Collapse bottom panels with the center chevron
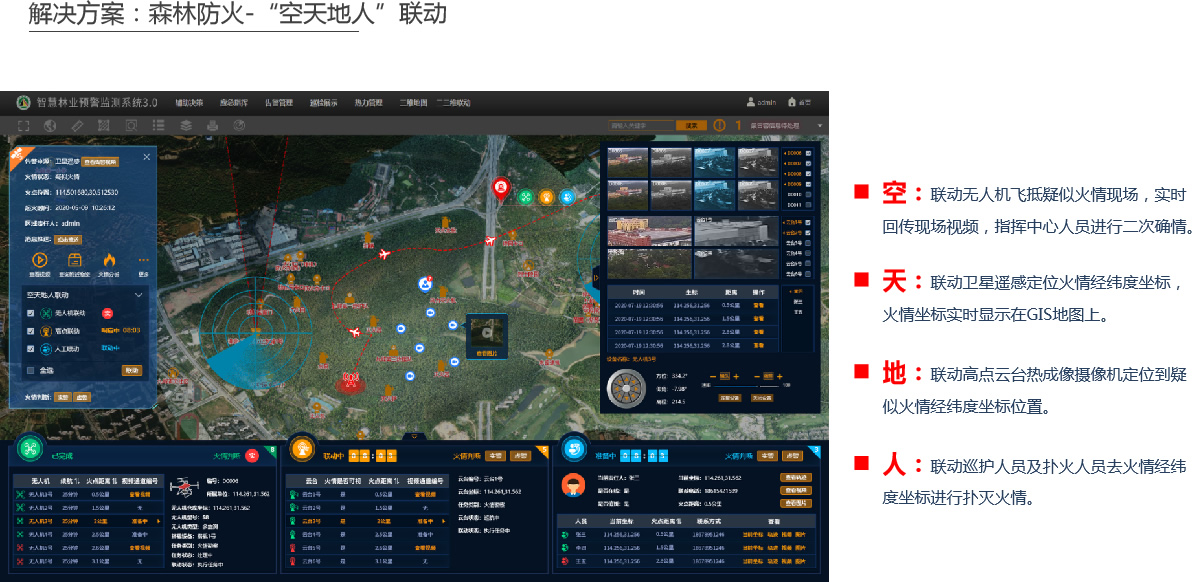This screenshot has height=582, width=1192. tap(415, 436)
